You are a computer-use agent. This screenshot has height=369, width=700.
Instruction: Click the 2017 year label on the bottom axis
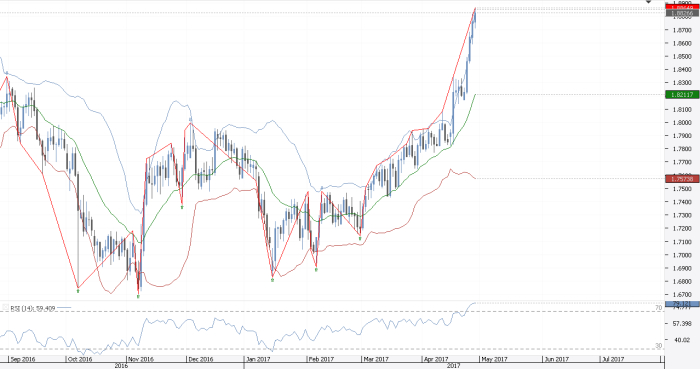tap(454, 366)
